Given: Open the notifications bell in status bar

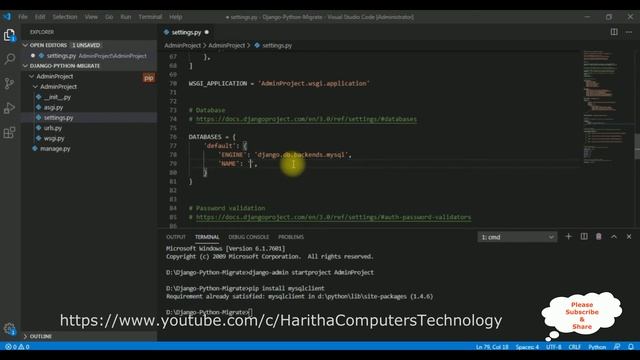Looking at the screenshot, I should click(631, 347).
